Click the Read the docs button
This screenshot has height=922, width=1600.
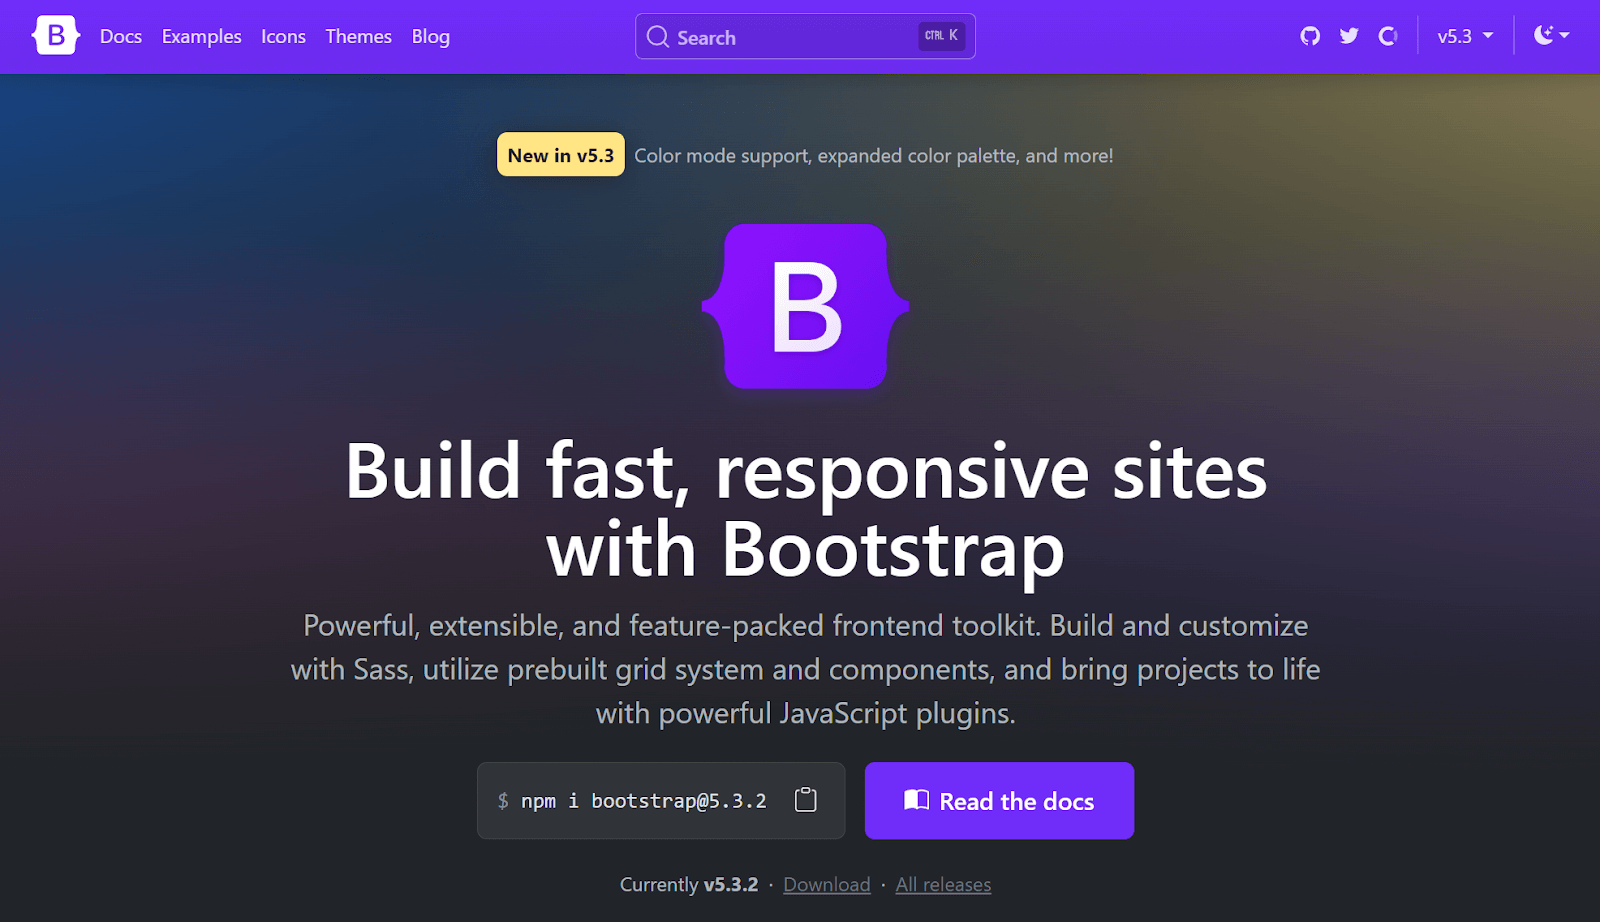tap(998, 800)
